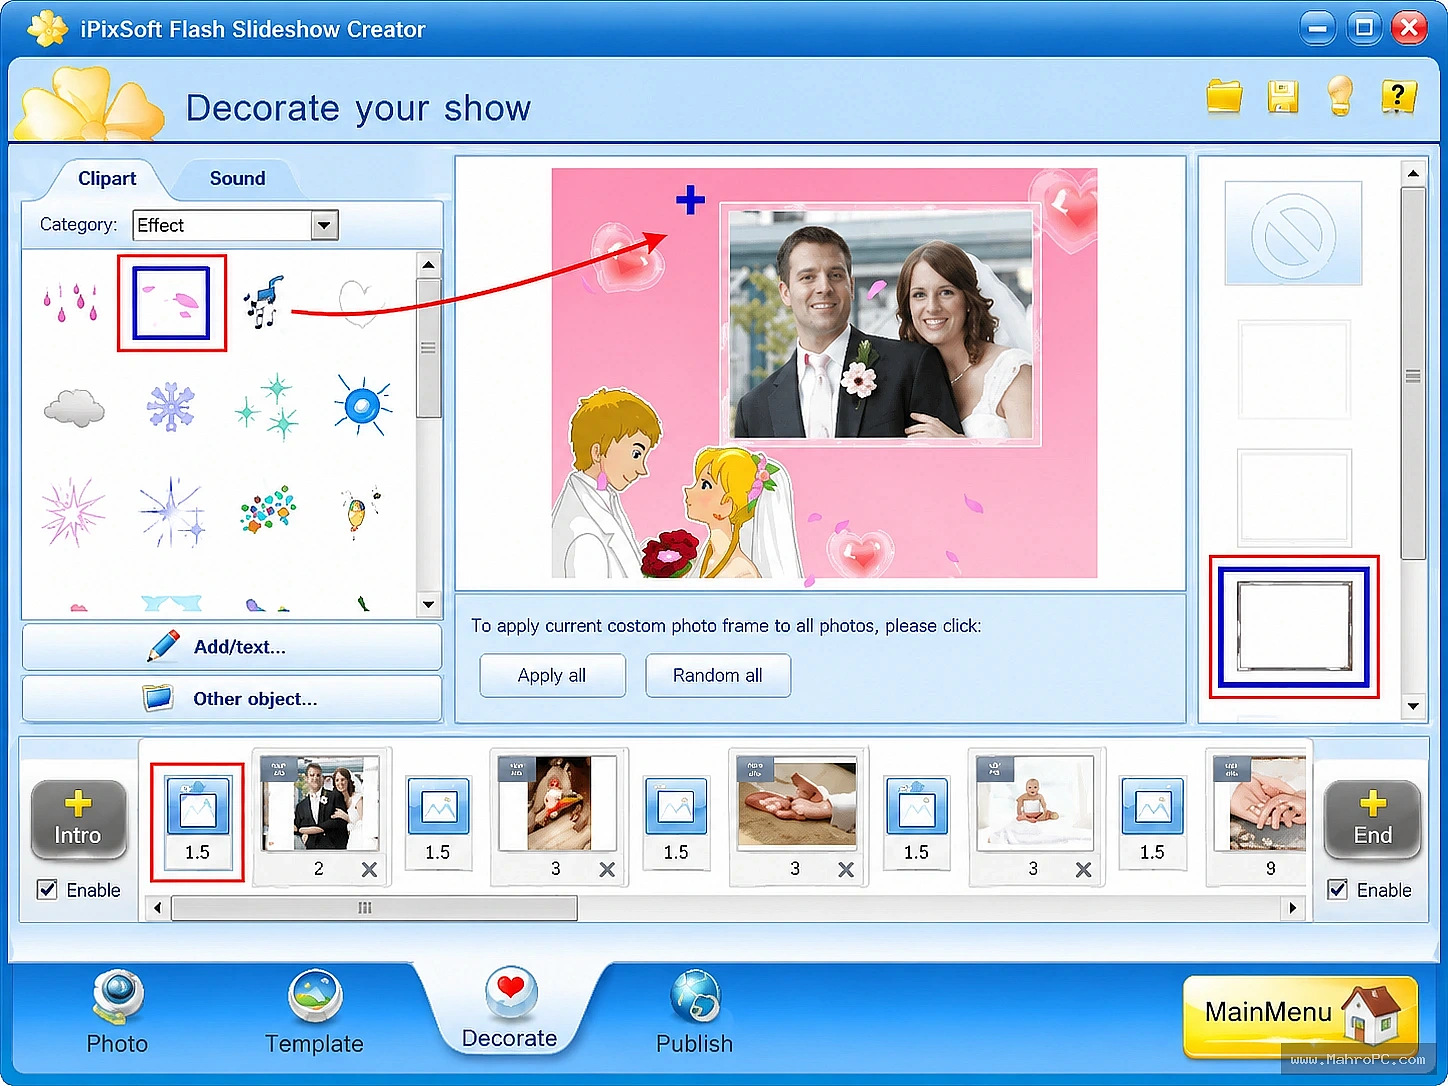Select the snowflake effect clipart
Image resolution: width=1448 pixels, height=1086 pixels.
(x=170, y=407)
